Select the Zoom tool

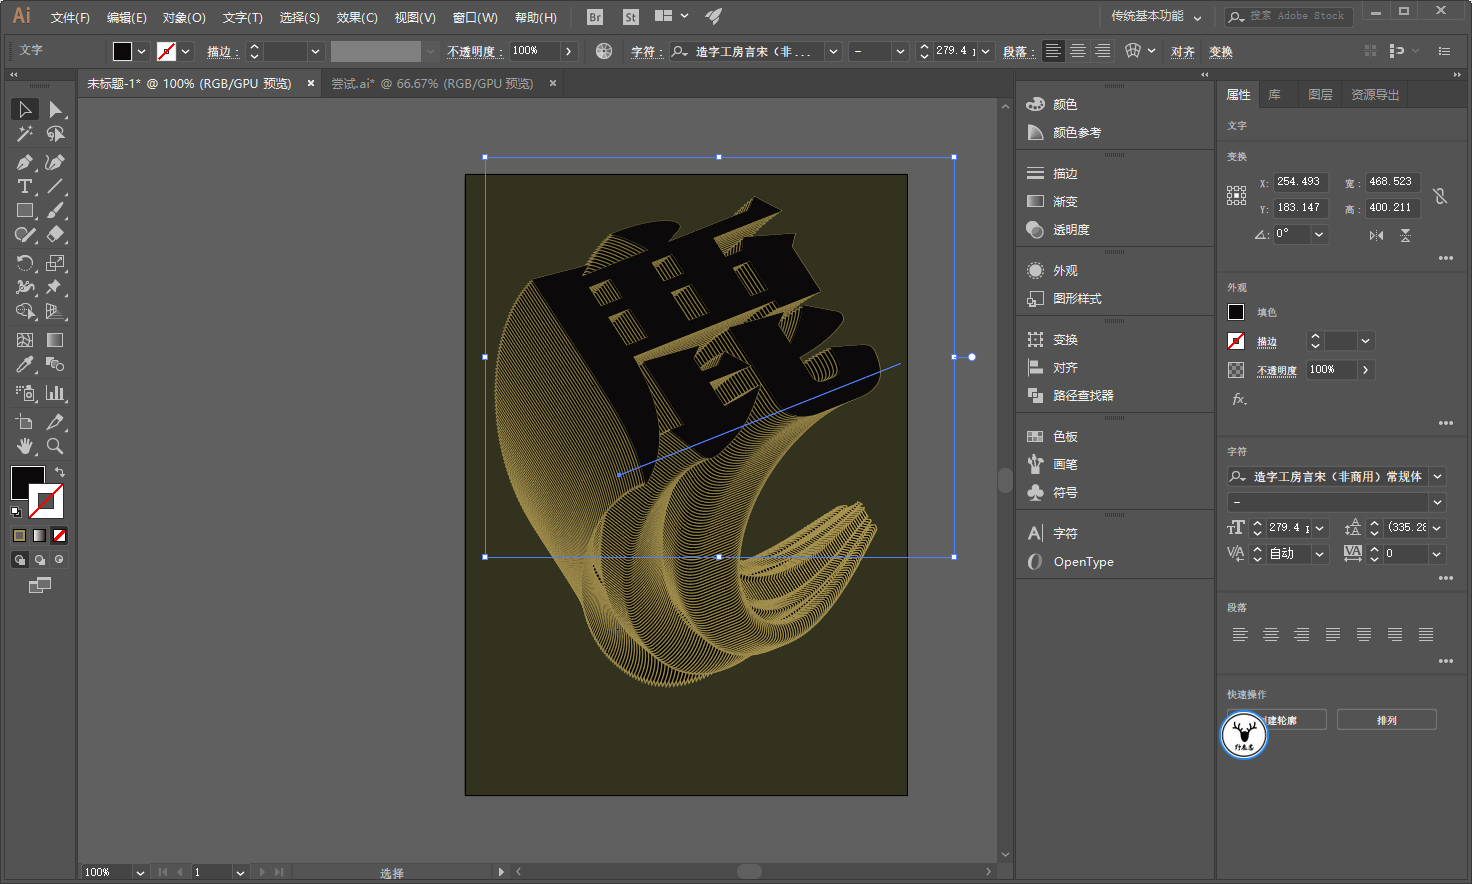click(55, 446)
